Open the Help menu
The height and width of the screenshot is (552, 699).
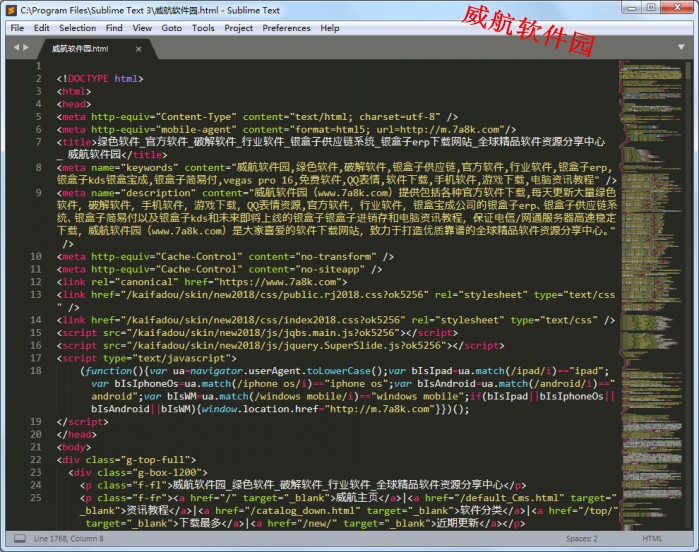point(329,28)
